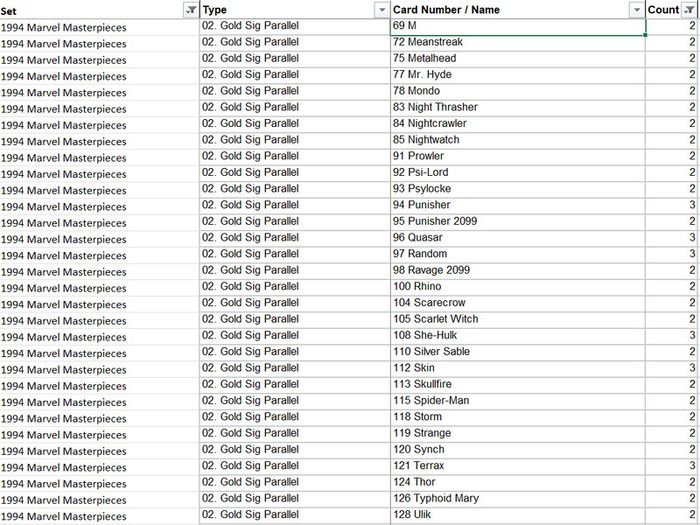The height and width of the screenshot is (525, 700).
Task: Select the 119 Strange cell
Action: pyautogui.click(x=518, y=433)
